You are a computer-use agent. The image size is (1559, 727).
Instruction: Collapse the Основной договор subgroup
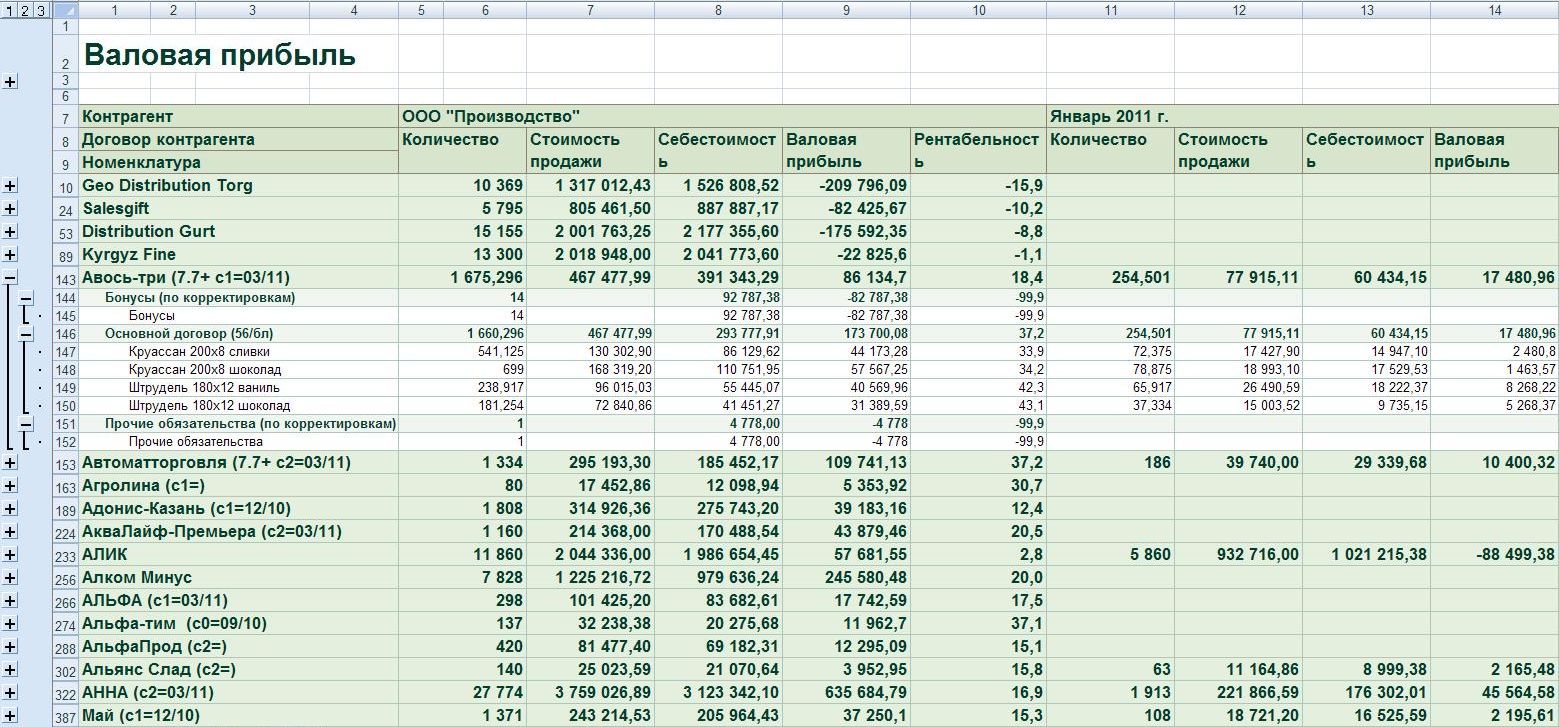click(26, 333)
